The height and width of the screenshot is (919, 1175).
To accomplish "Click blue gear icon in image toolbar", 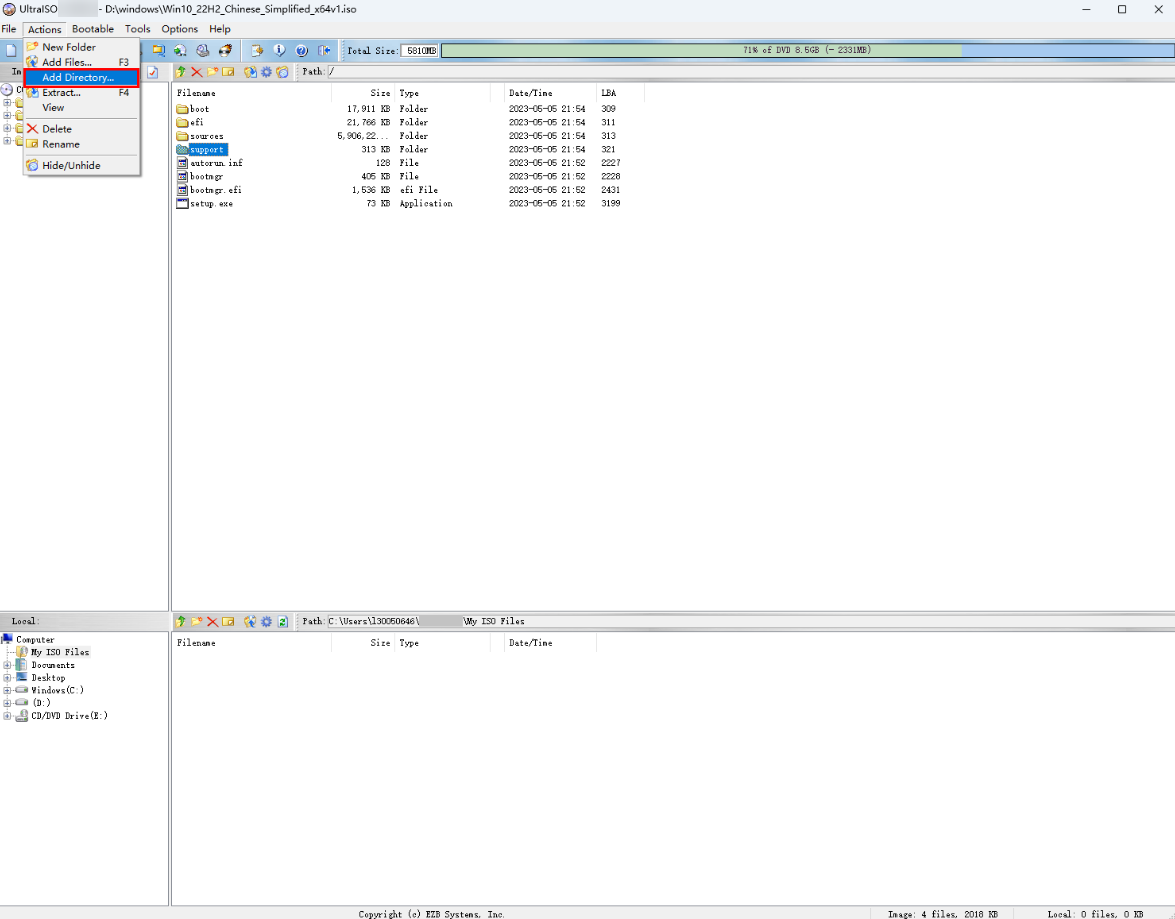I will [266, 72].
